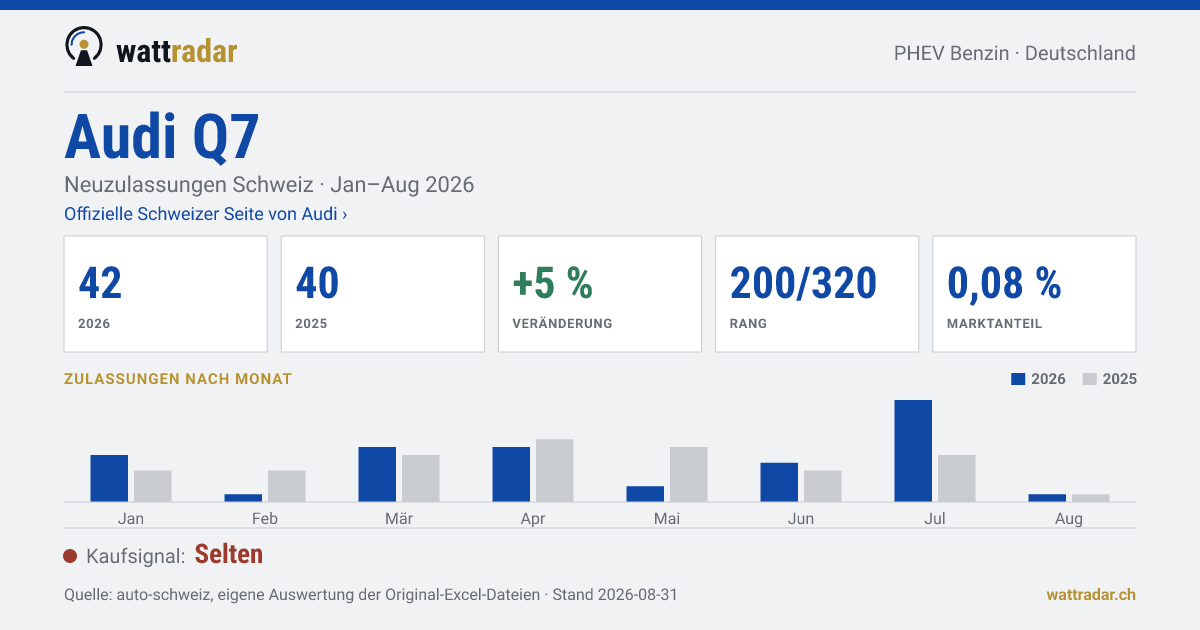Viewport: 1200px width, 630px height.
Task: Click the grey 2025 bar for Apr
Action: point(555,470)
